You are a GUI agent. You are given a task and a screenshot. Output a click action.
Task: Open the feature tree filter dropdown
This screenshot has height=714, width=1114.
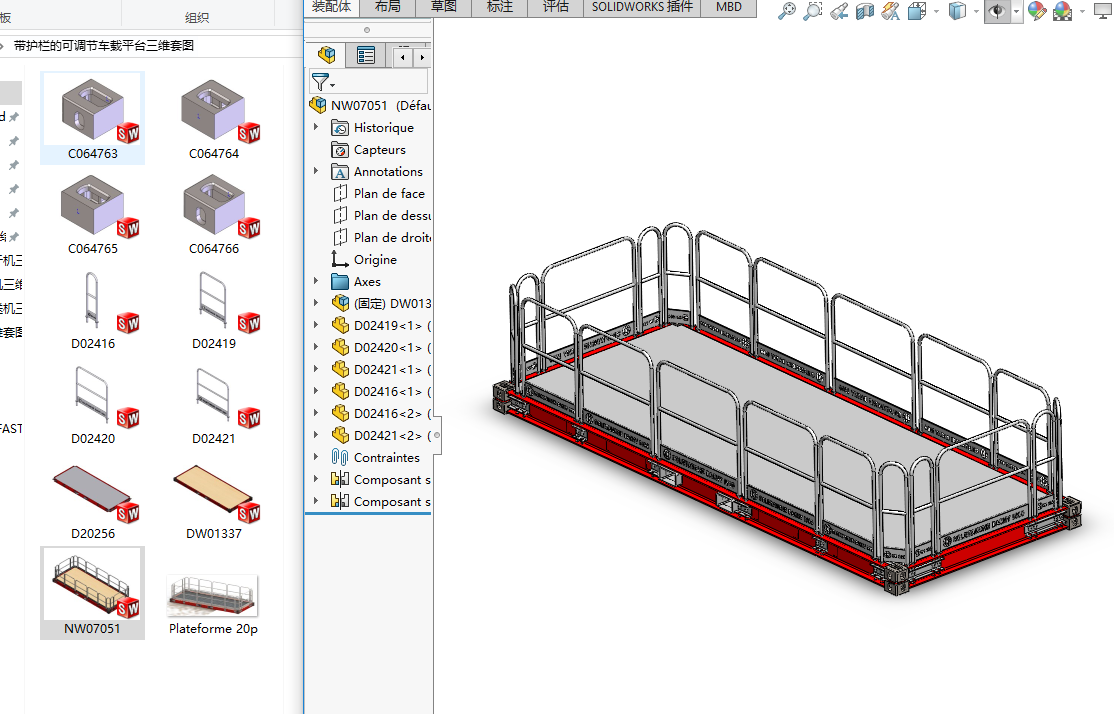tap(323, 82)
